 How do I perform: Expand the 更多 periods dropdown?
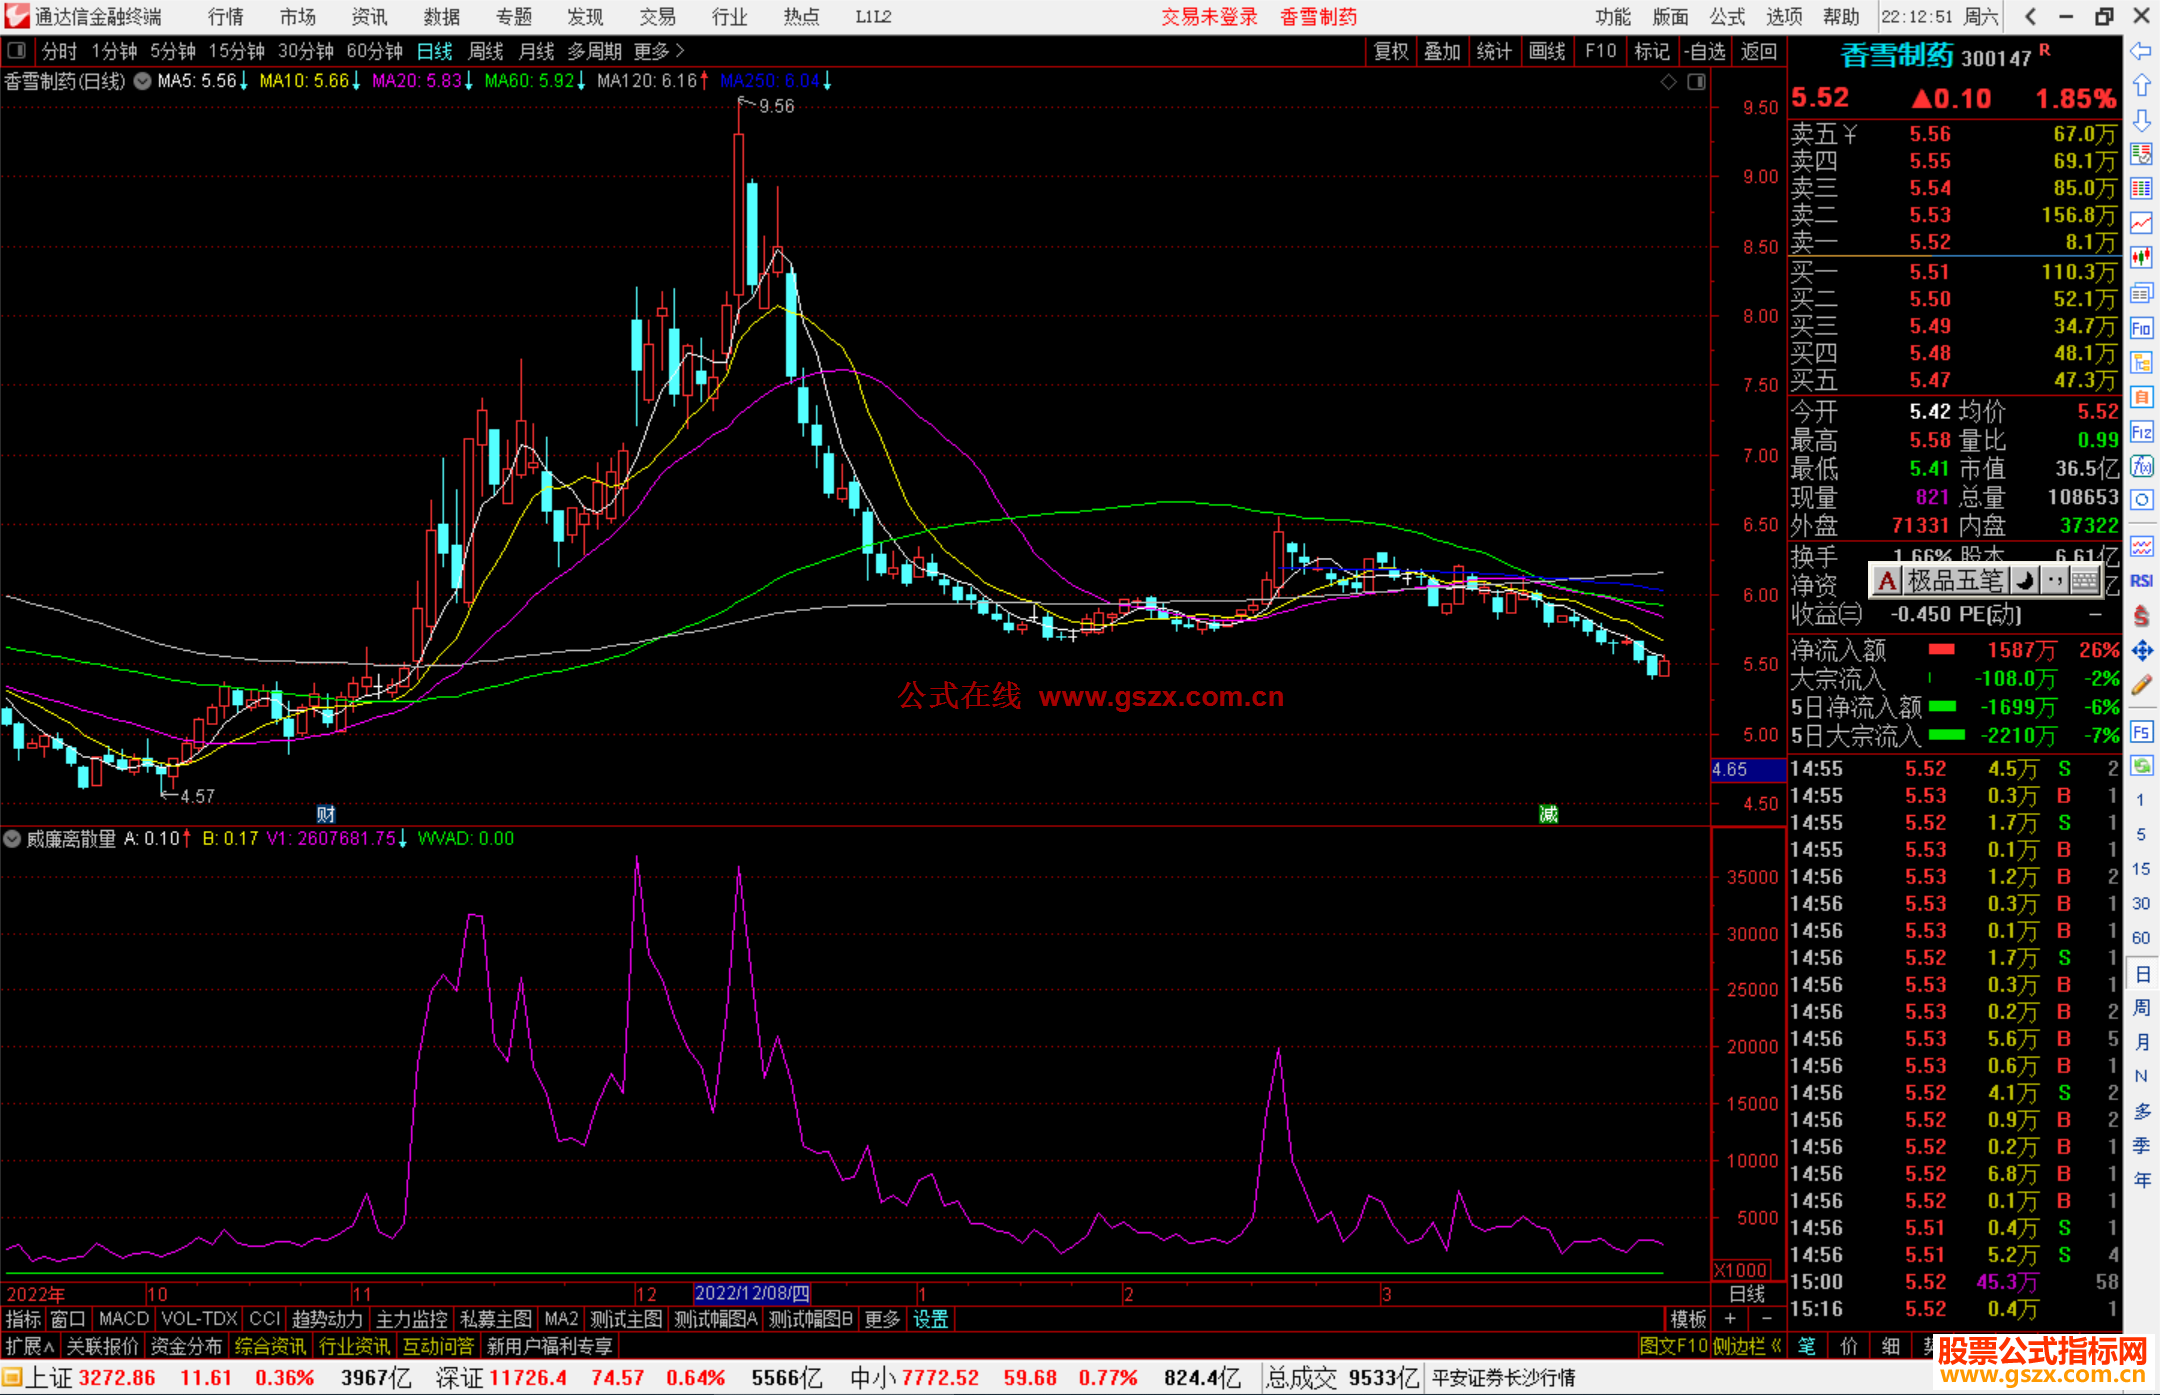tap(659, 50)
